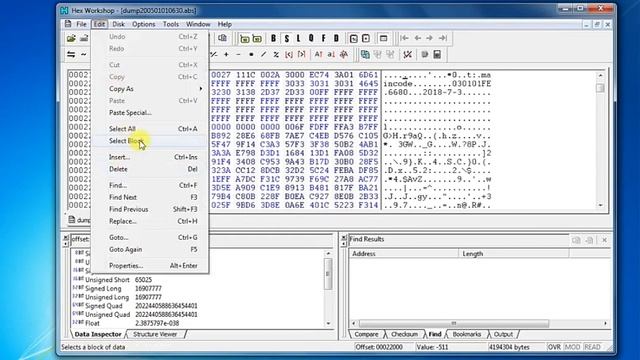Screen dimensions: 640x360
Task: Click the Open file toolbar icon
Action: pyautogui.click(x=71, y=38)
